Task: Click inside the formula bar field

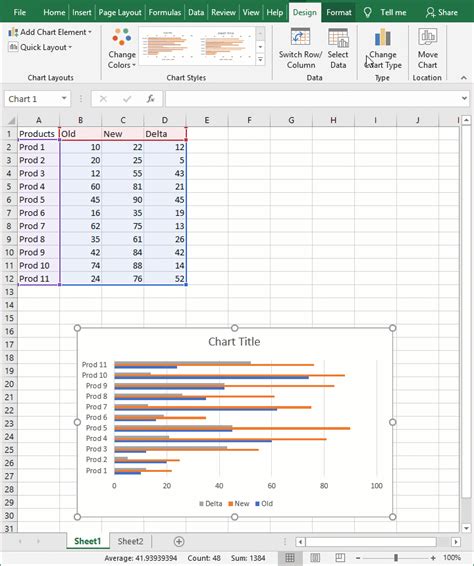Action: pyautogui.click(x=312, y=99)
